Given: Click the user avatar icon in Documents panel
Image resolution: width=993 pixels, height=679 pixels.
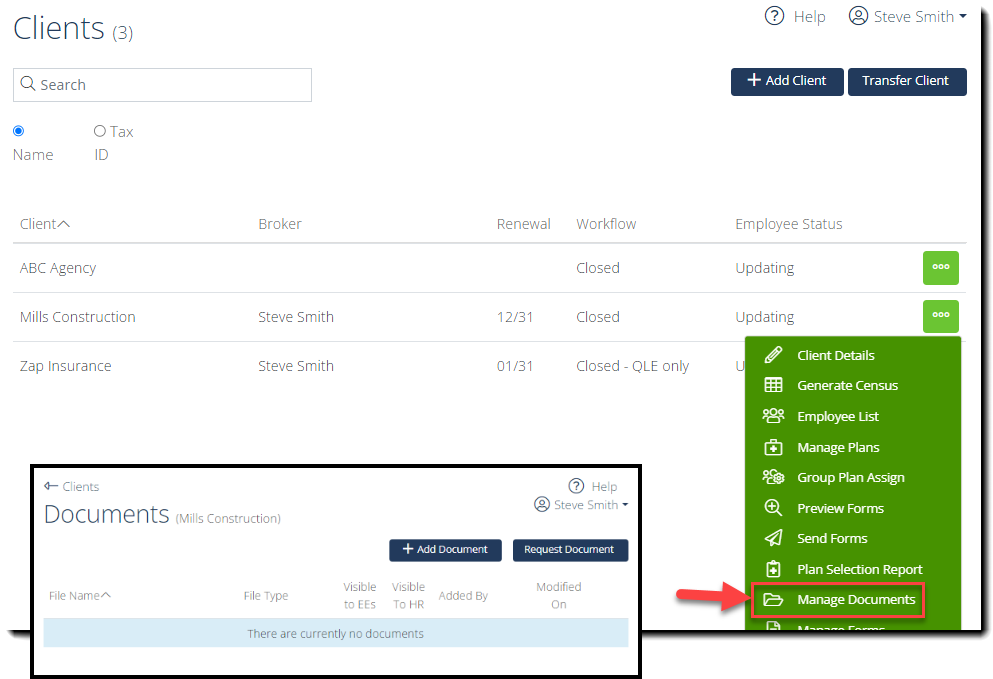Looking at the screenshot, I should coord(541,504).
